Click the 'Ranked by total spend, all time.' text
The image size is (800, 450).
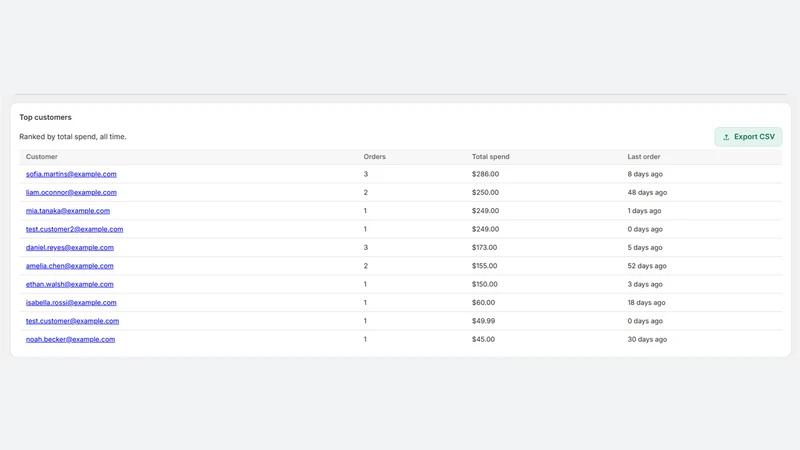pos(73,137)
